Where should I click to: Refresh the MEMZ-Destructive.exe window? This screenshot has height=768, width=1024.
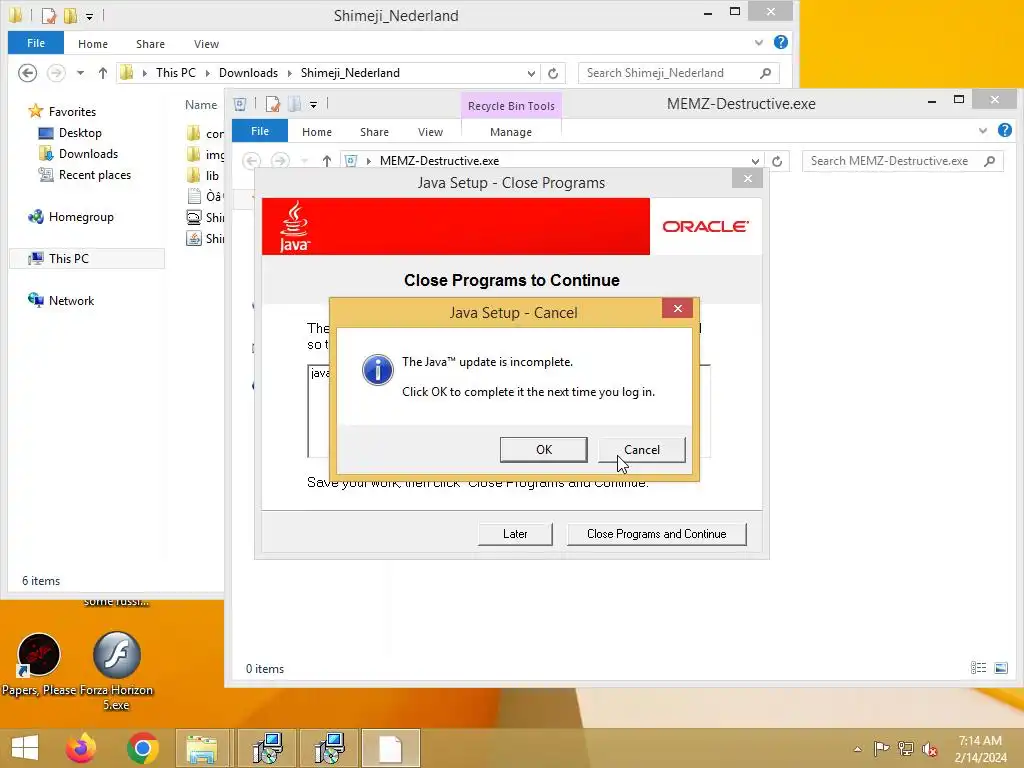[x=777, y=161]
